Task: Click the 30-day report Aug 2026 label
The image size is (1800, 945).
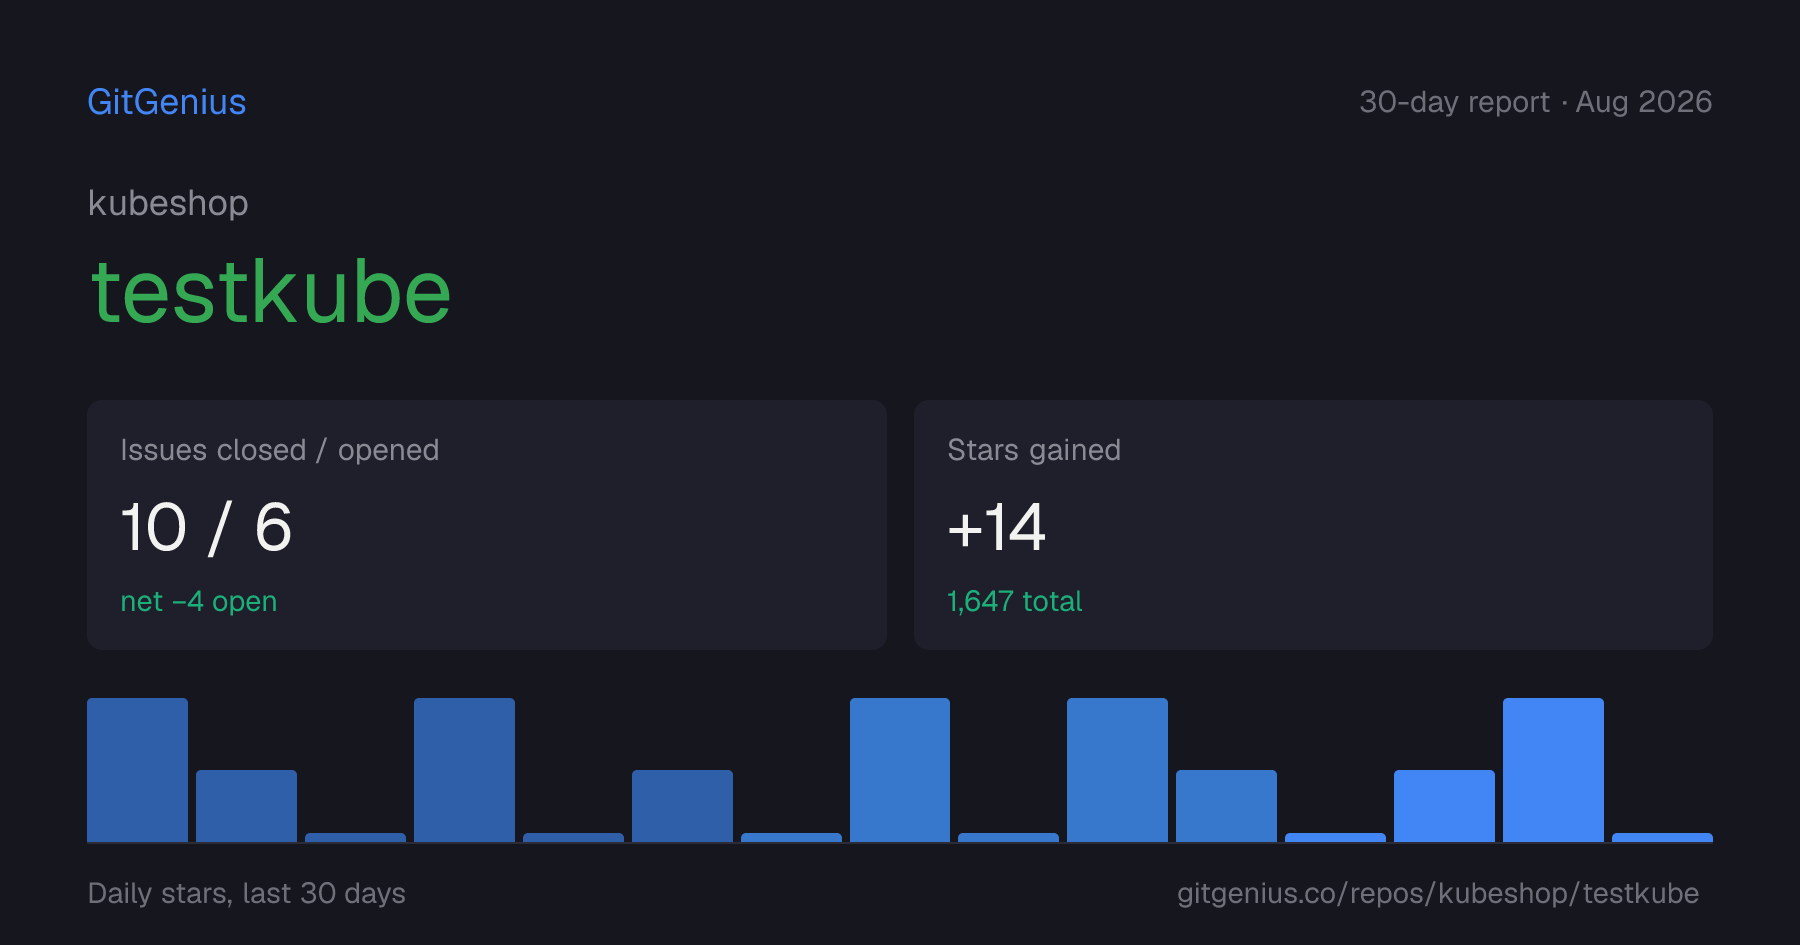Action: click(1536, 102)
